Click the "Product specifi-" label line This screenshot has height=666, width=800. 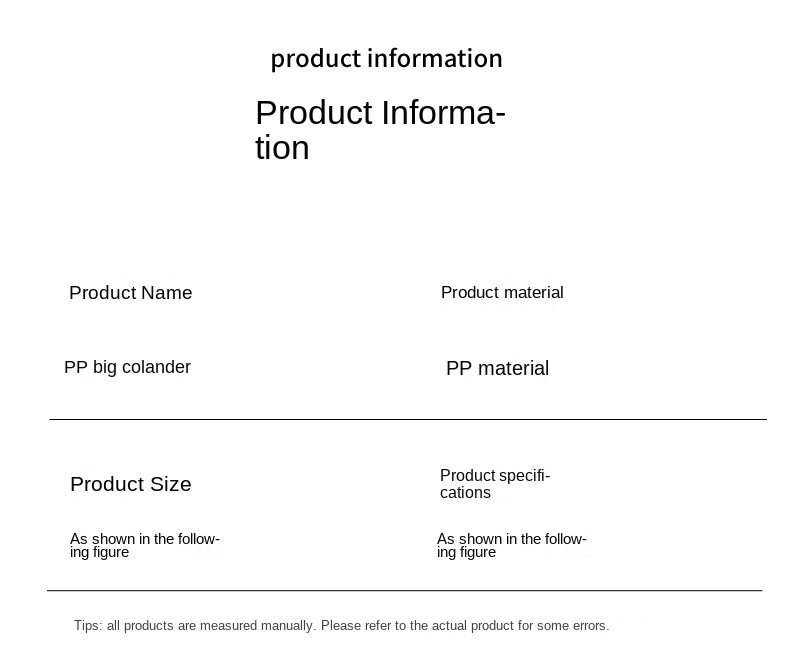pos(495,476)
